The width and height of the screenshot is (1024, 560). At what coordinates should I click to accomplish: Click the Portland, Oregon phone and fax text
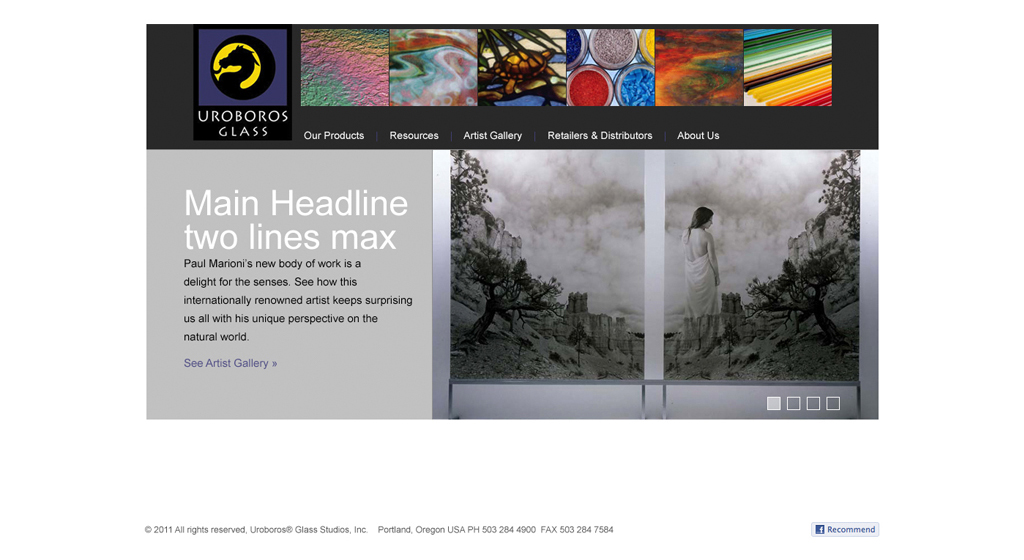[495, 530]
